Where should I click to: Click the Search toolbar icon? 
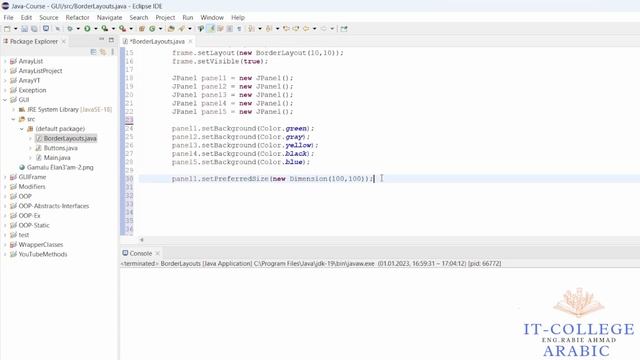coord(182,29)
